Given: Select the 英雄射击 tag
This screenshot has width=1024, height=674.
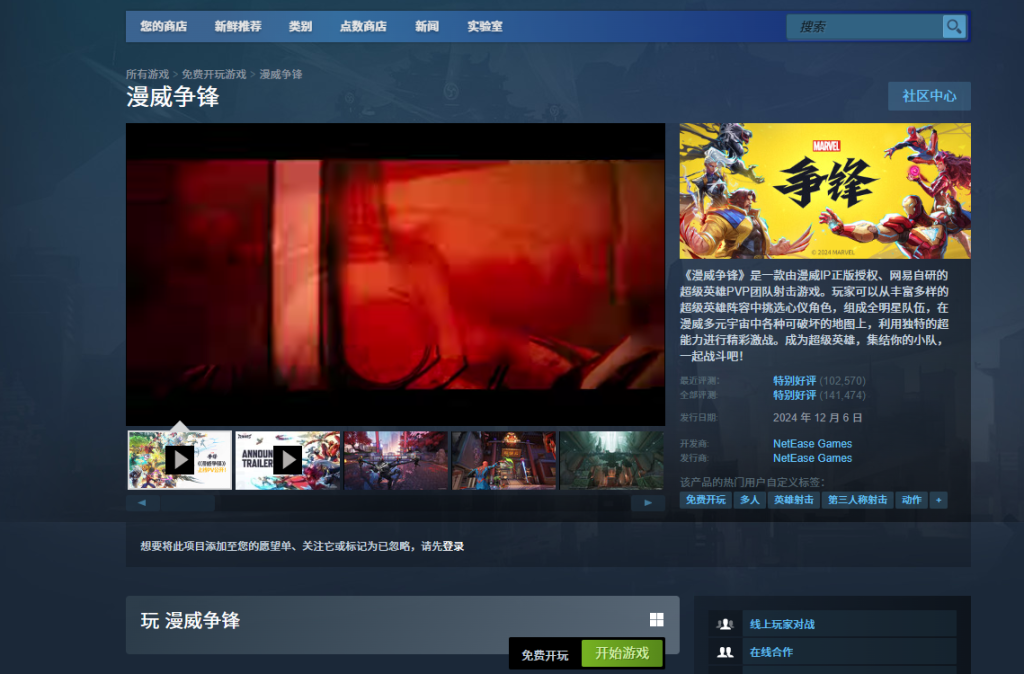Looking at the screenshot, I should pyautogui.click(x=793, y=500).
